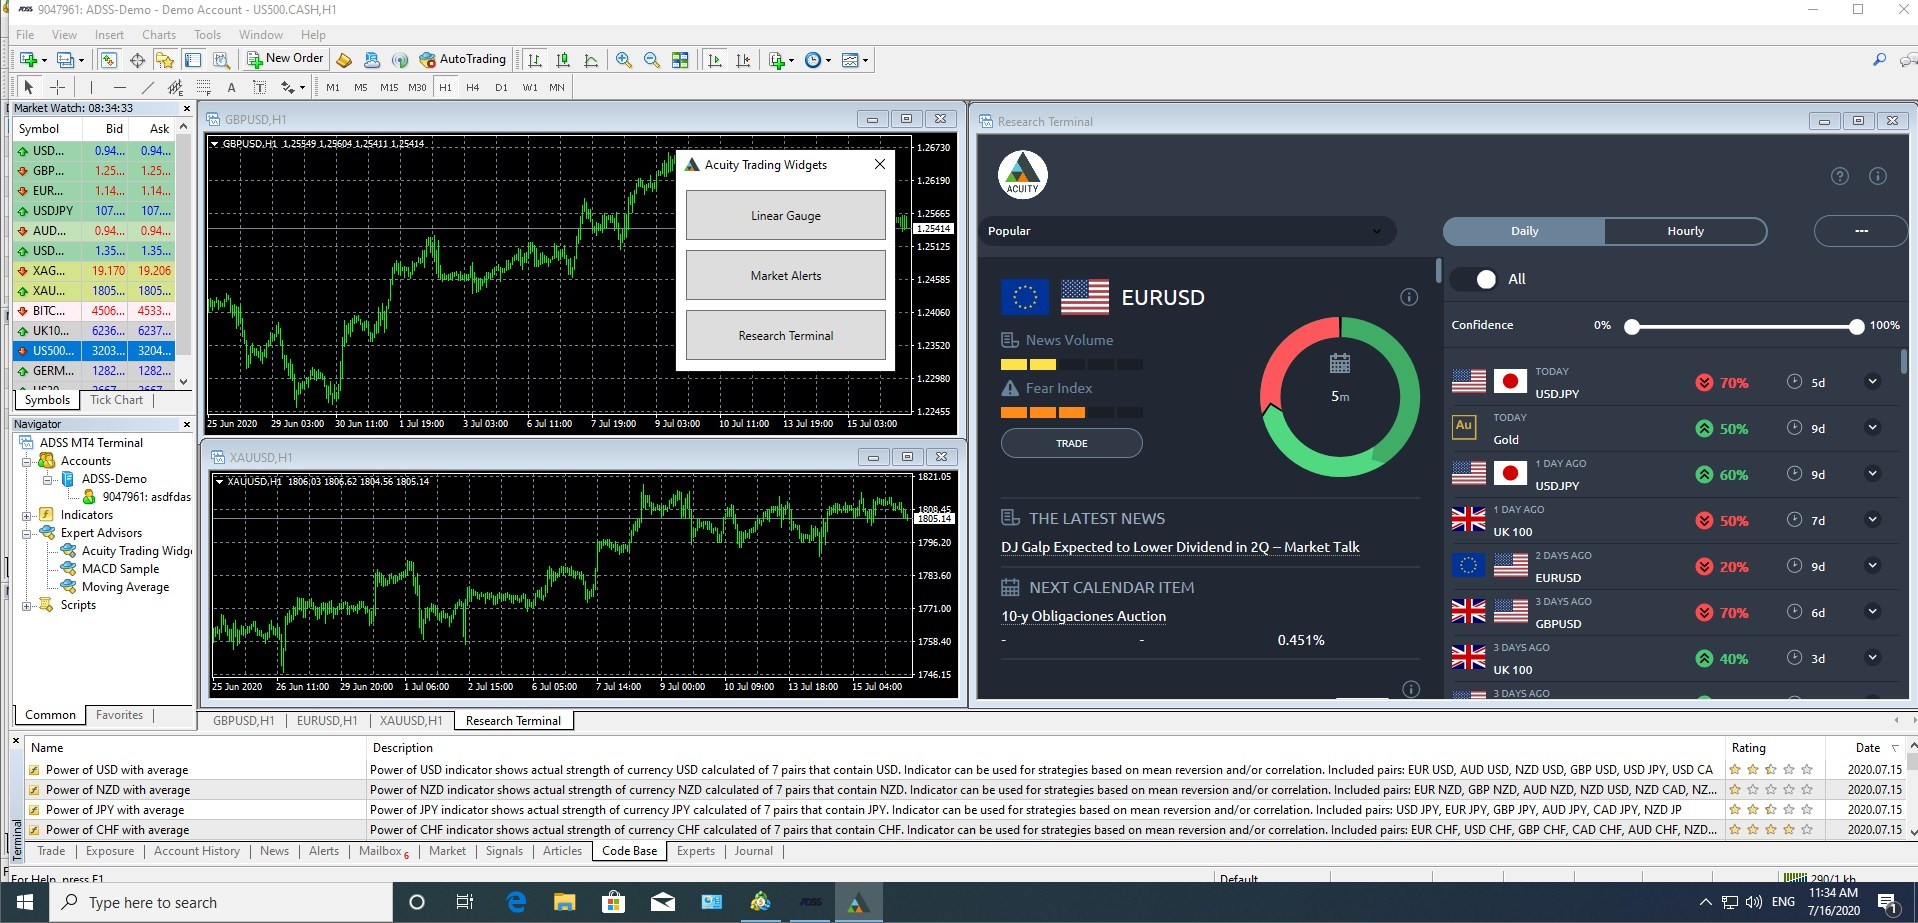Select the Daily timeframe toggle
Viewport: 1918px width, 923px height.
1524,231
